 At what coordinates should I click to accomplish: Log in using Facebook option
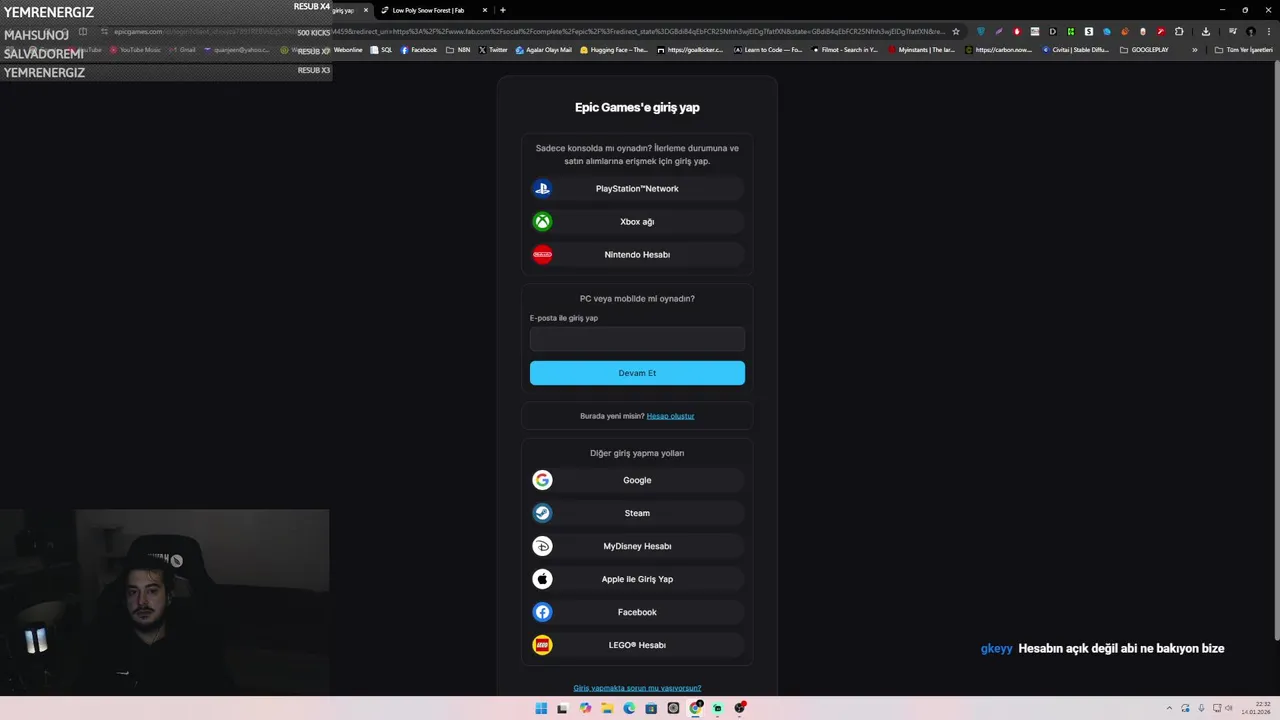[637, 612]
